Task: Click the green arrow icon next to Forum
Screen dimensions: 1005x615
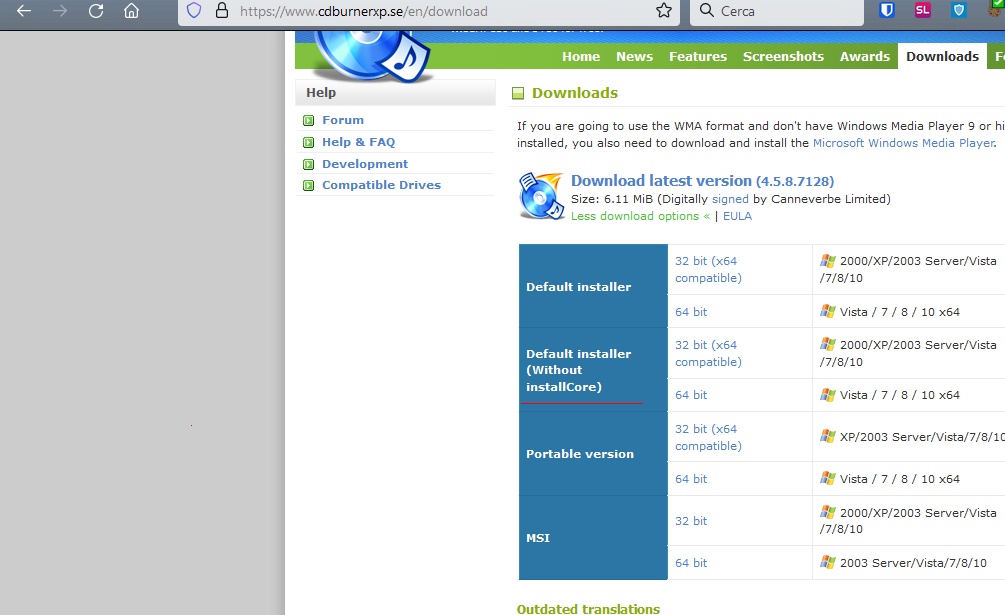Action: pos(308,120)
